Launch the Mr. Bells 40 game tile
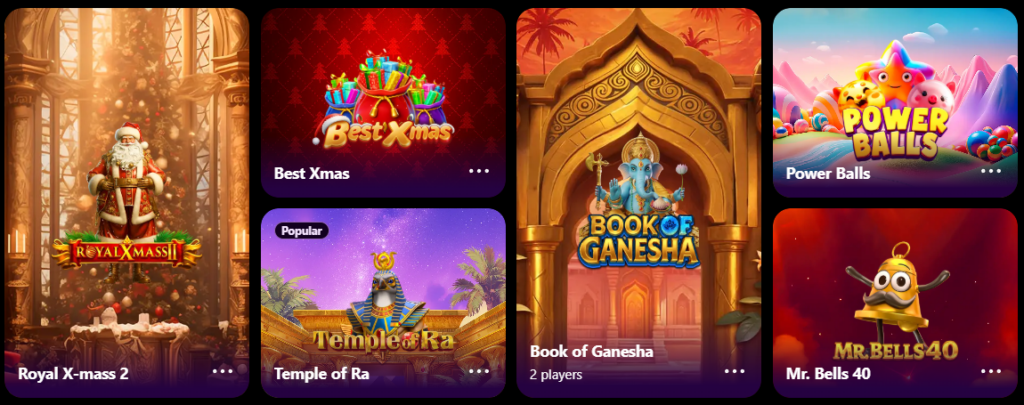 click(x=895, y=303)
